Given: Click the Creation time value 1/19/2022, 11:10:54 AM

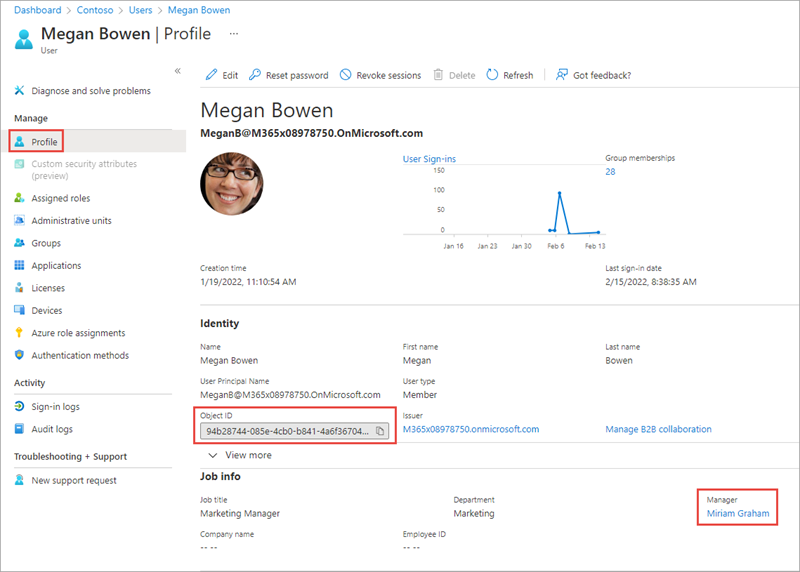Looking at the screenshot, I should 248,282.
